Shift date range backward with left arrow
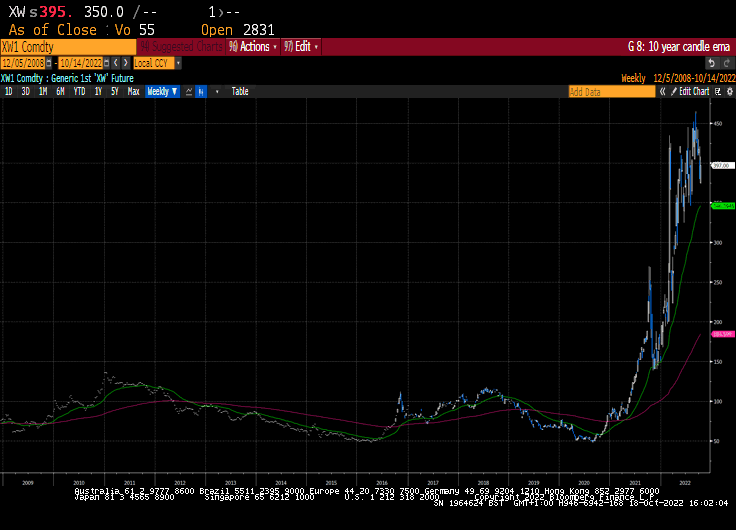 point(116,63)
